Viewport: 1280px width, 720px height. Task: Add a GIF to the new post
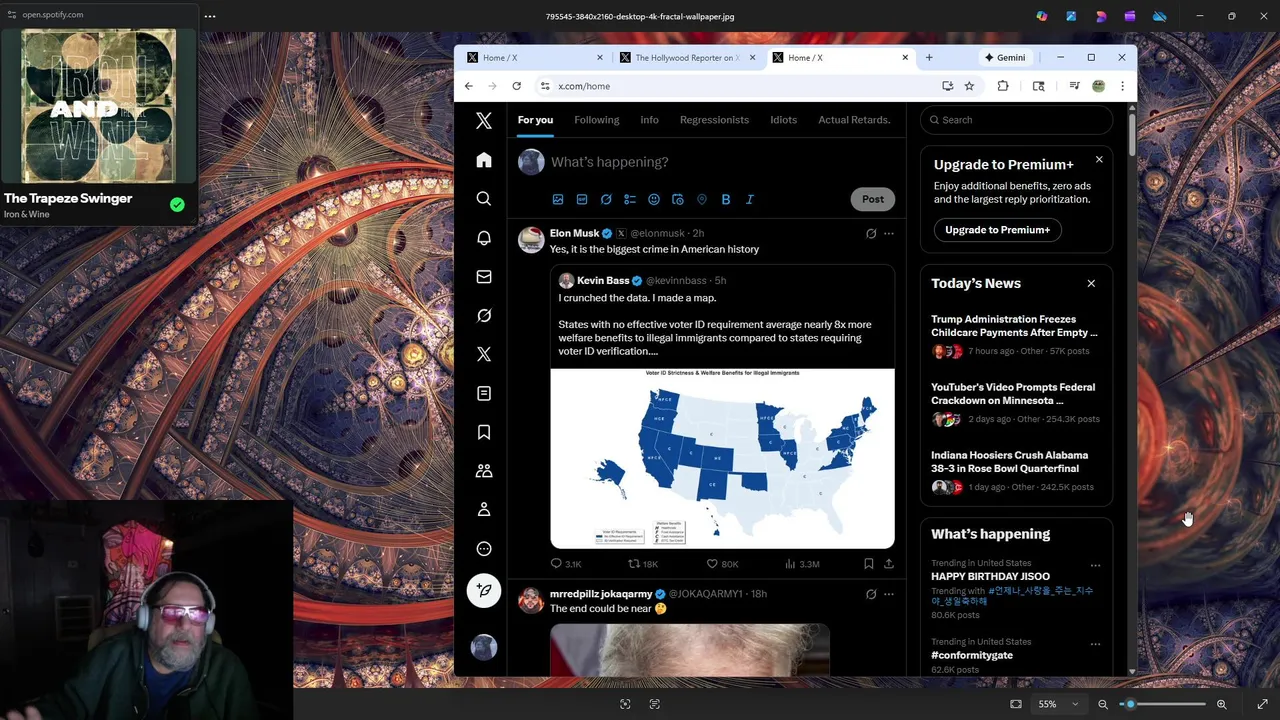582,199
